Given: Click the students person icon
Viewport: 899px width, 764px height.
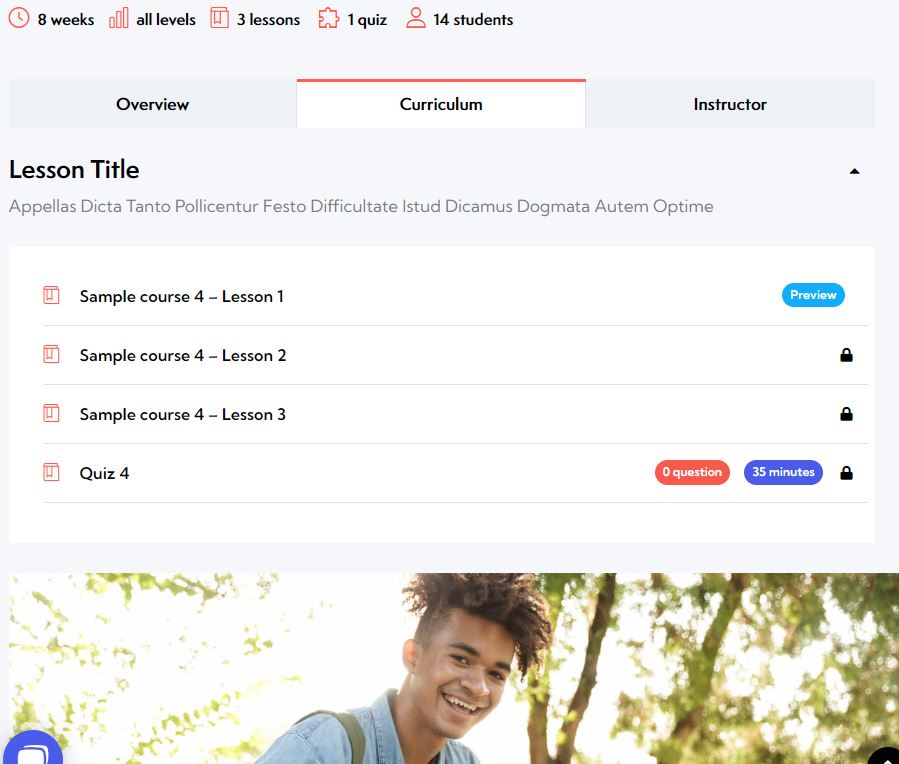Looking at the screenshot, I should coord(416,18).
